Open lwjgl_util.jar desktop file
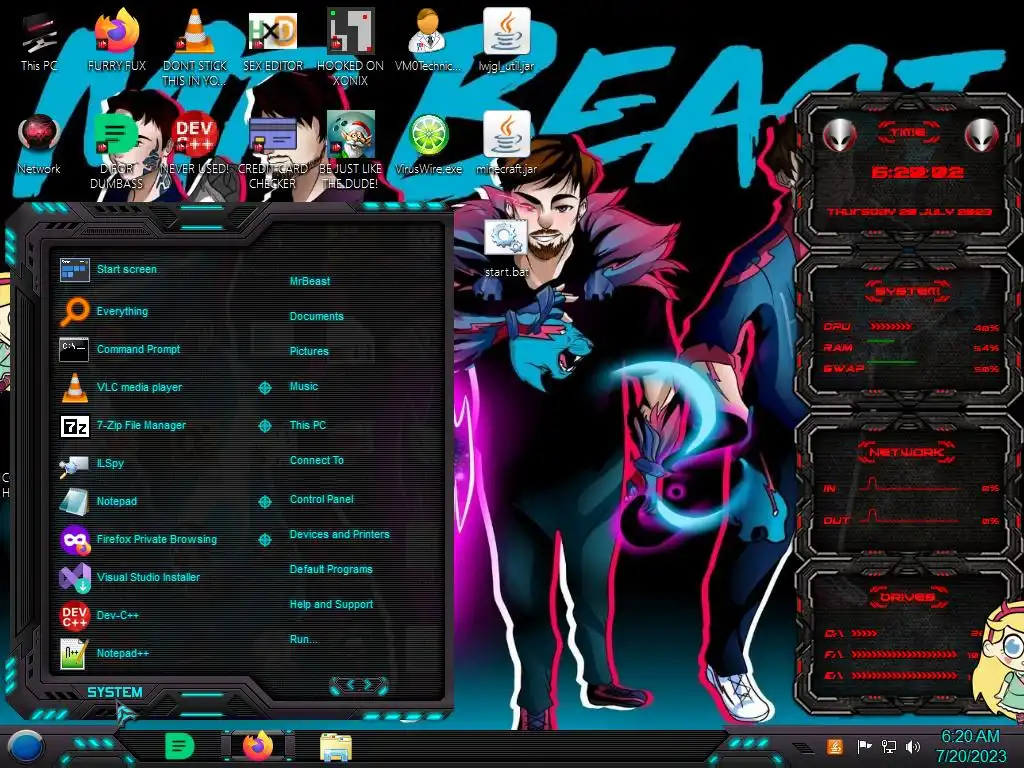The image size is (1024, 768). (x=506, y=40)
